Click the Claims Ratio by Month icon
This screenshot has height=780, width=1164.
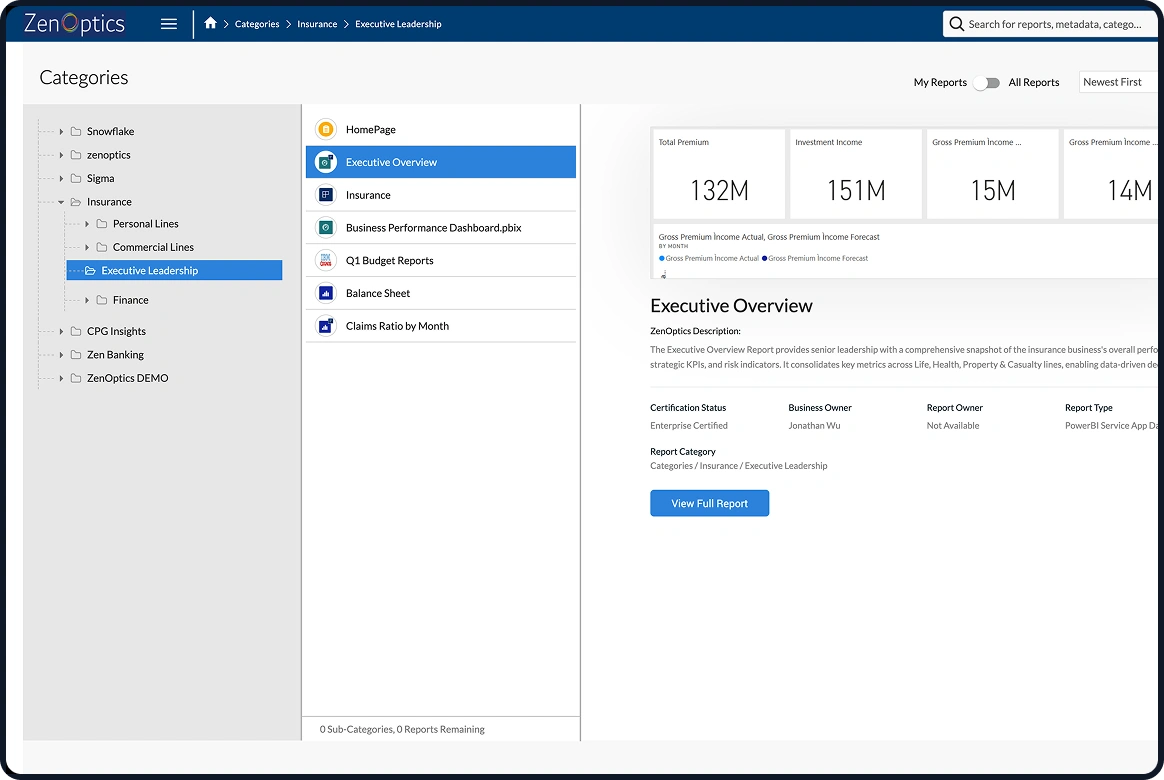(x=325, y=326)
